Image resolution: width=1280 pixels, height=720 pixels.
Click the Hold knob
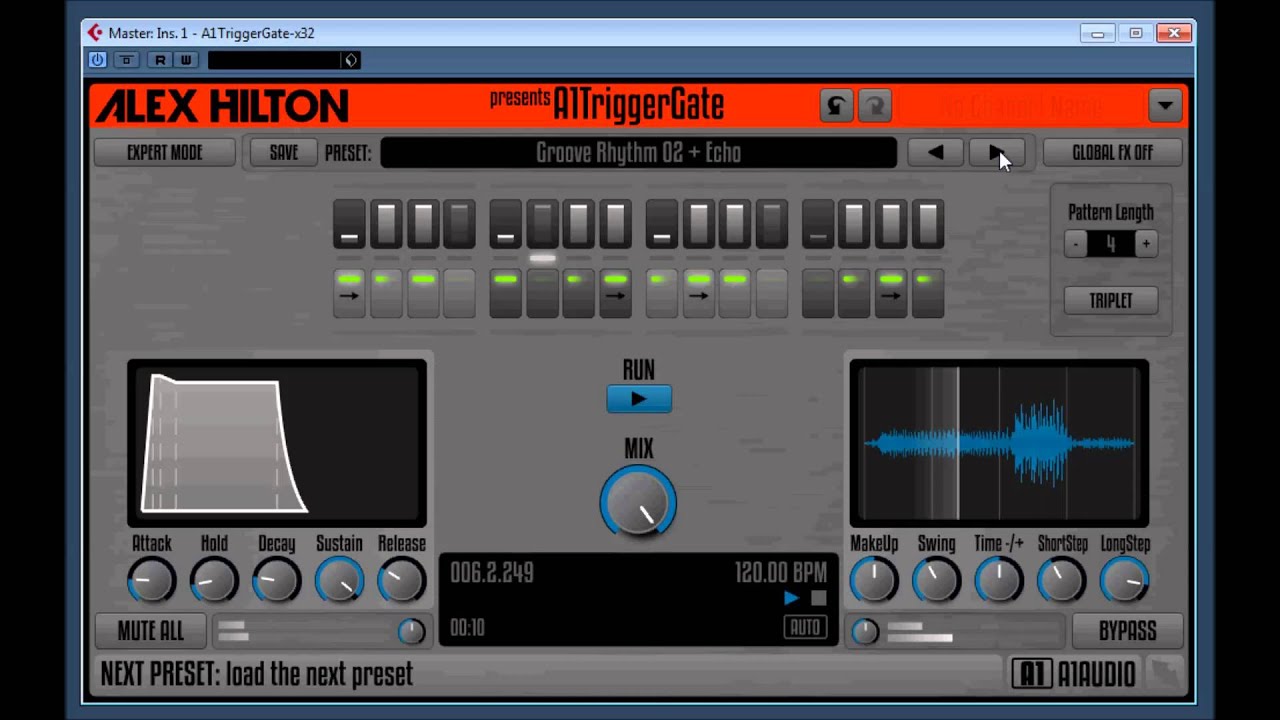point(214,580)
